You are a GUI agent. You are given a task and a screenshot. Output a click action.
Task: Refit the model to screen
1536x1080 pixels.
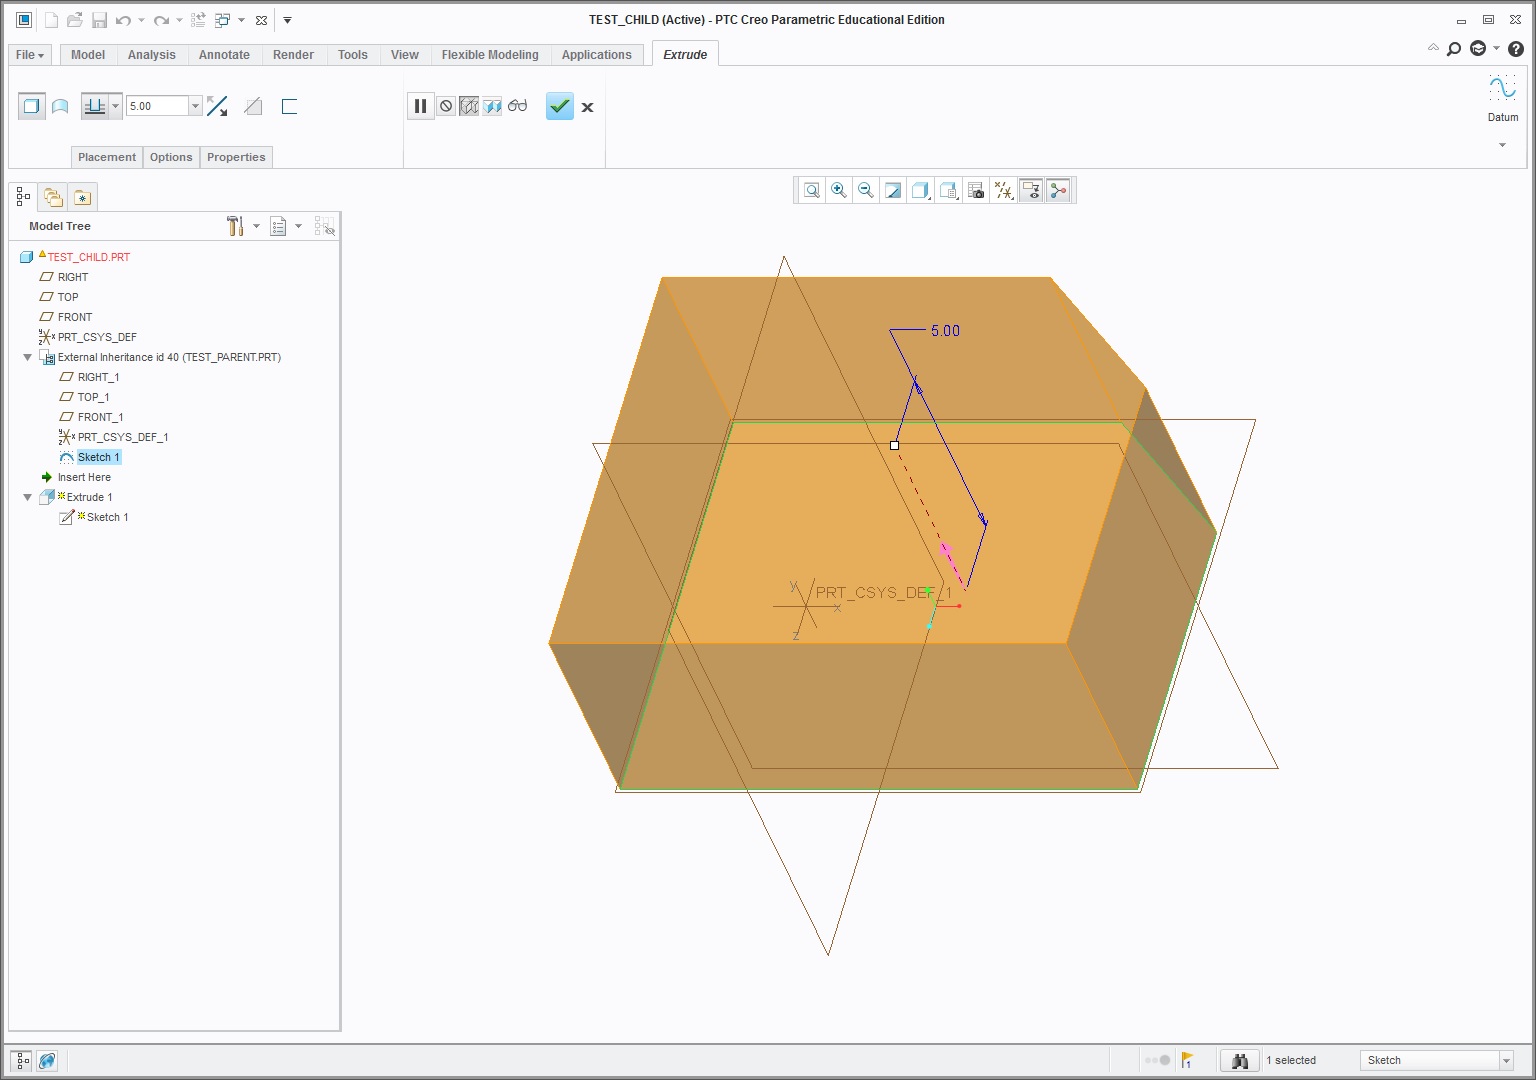click(812, 190)
